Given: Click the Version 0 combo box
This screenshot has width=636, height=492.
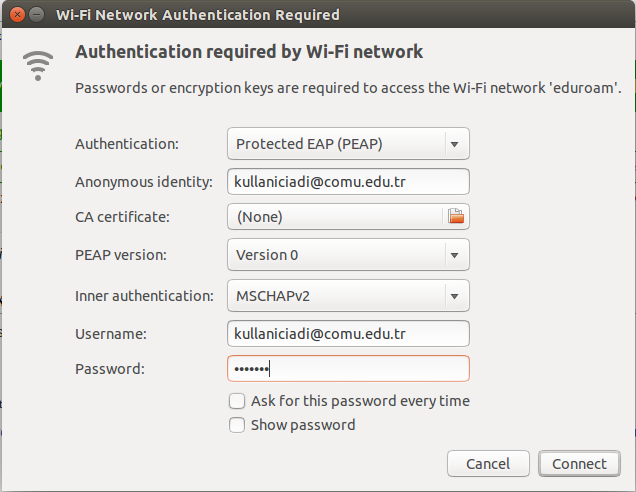Looking at the screenshot, I should click(x=348, y=255).
